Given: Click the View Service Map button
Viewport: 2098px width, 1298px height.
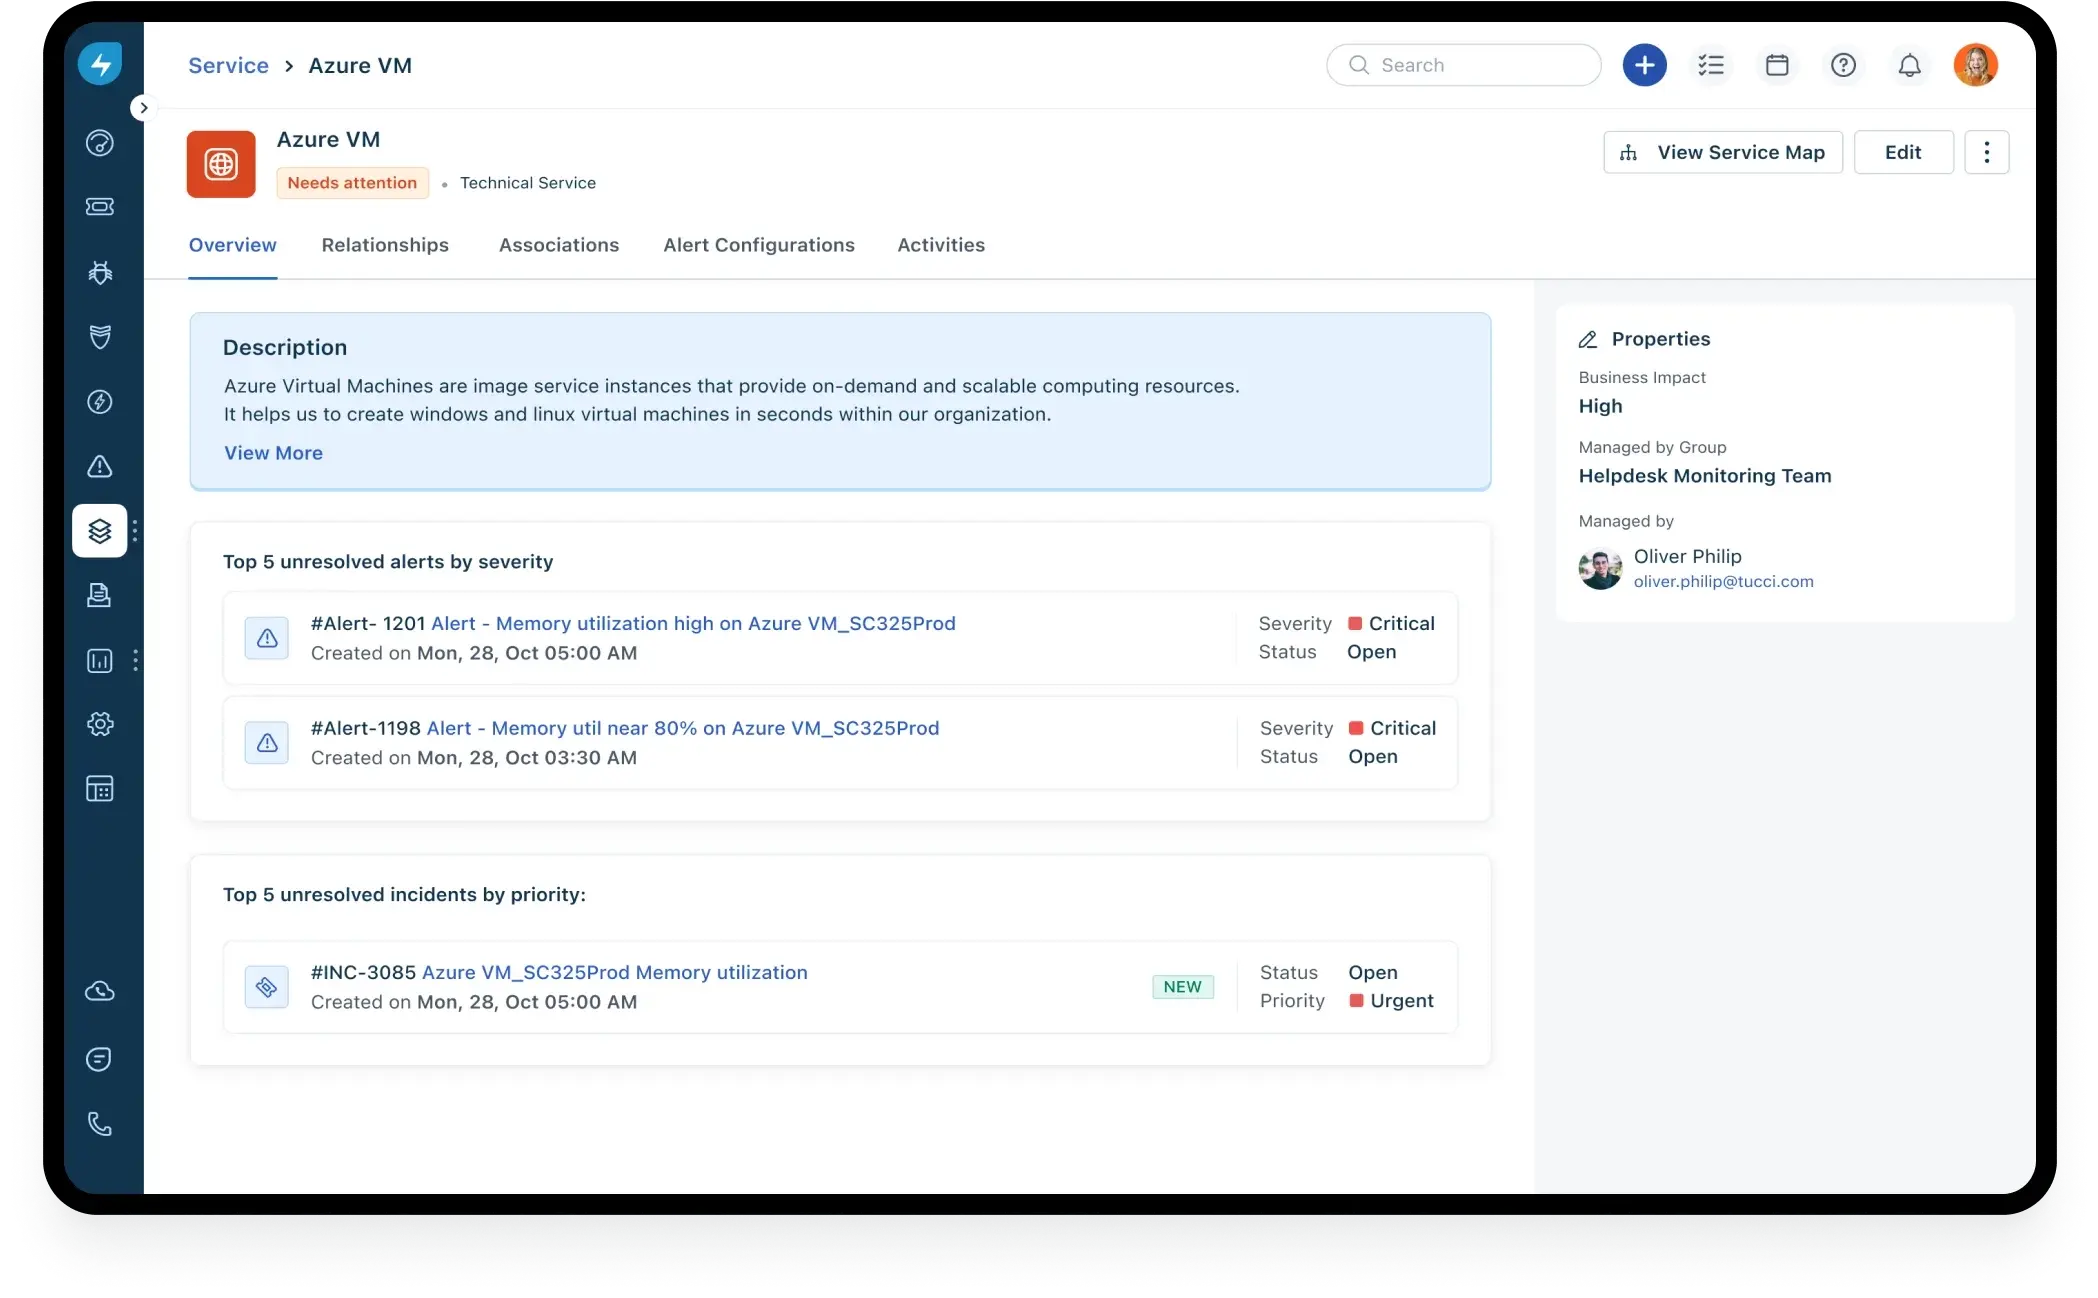Looking at the screenshot, I should pos(1722,151).
